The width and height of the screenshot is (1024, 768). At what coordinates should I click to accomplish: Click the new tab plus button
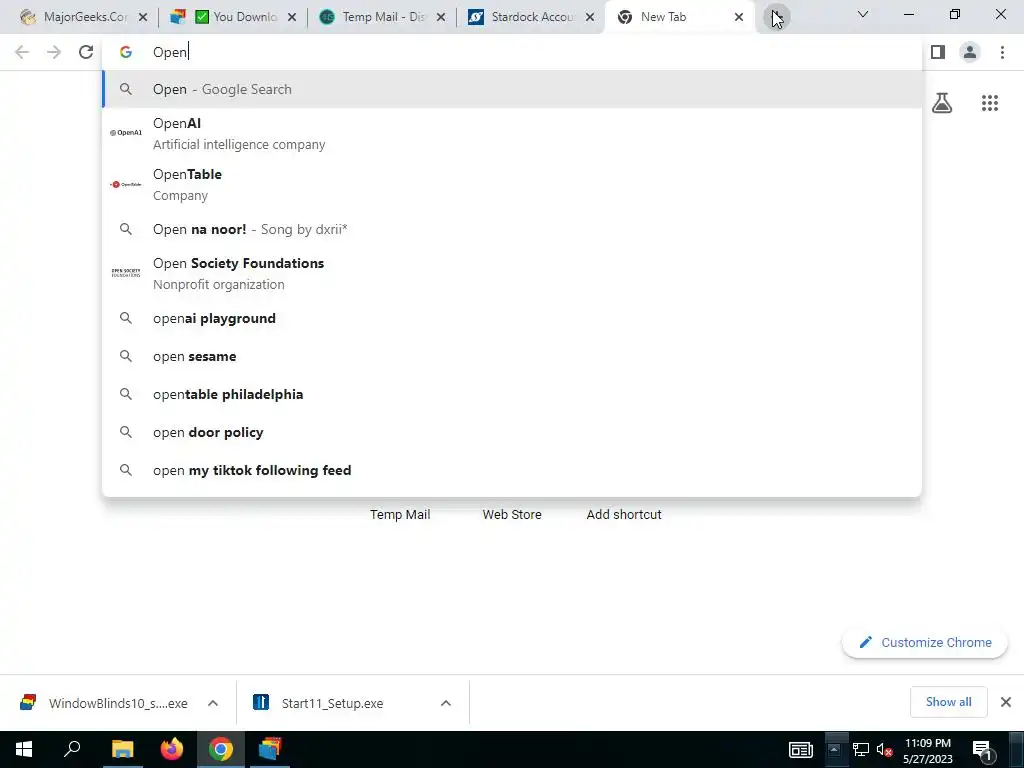click(x=776, y=17)
